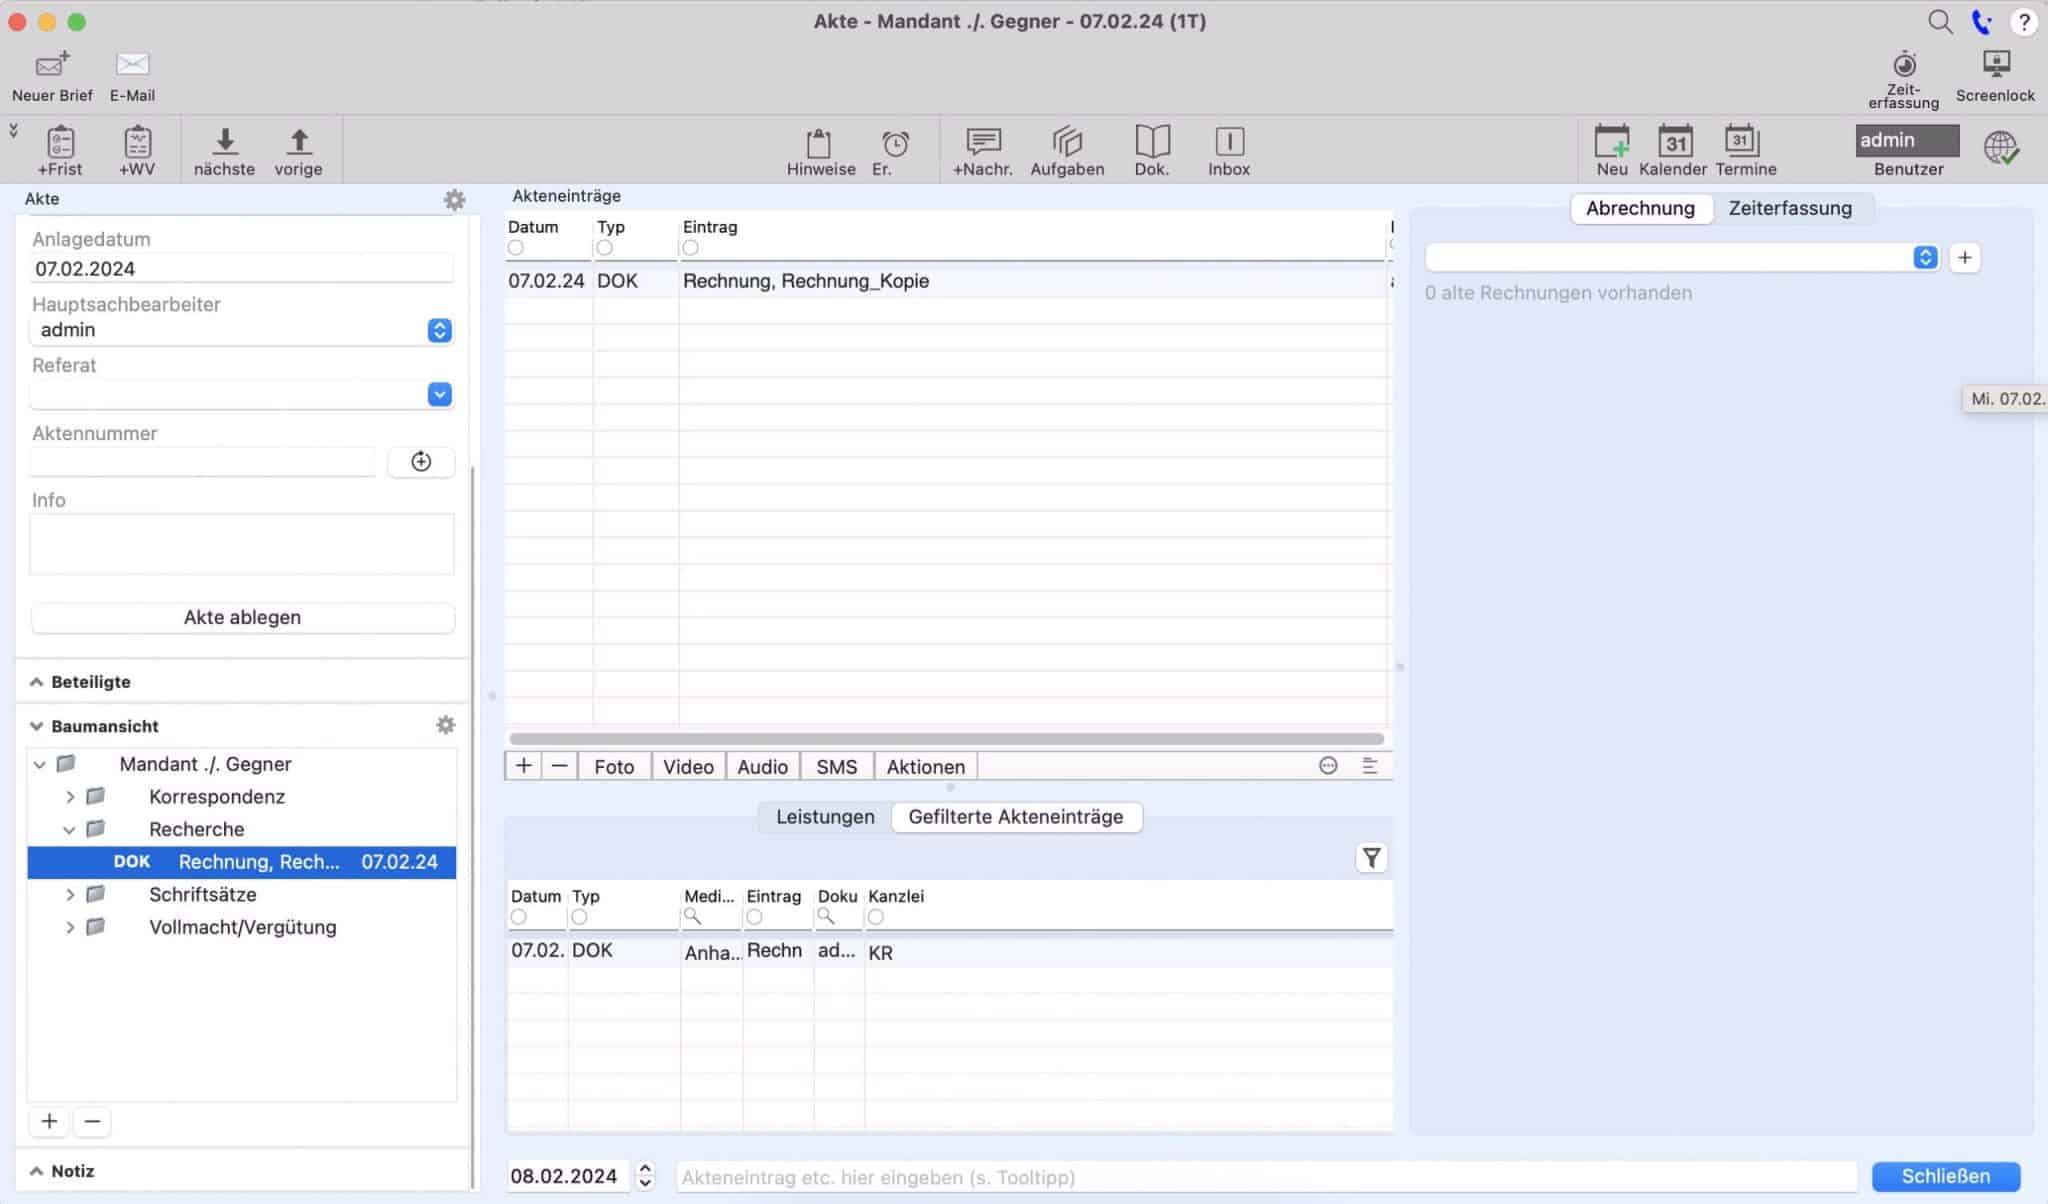Activate Screenlock
The width and height of the screenshot is (2048, 1204).
pyautogui.click(x=1995, y=76)
